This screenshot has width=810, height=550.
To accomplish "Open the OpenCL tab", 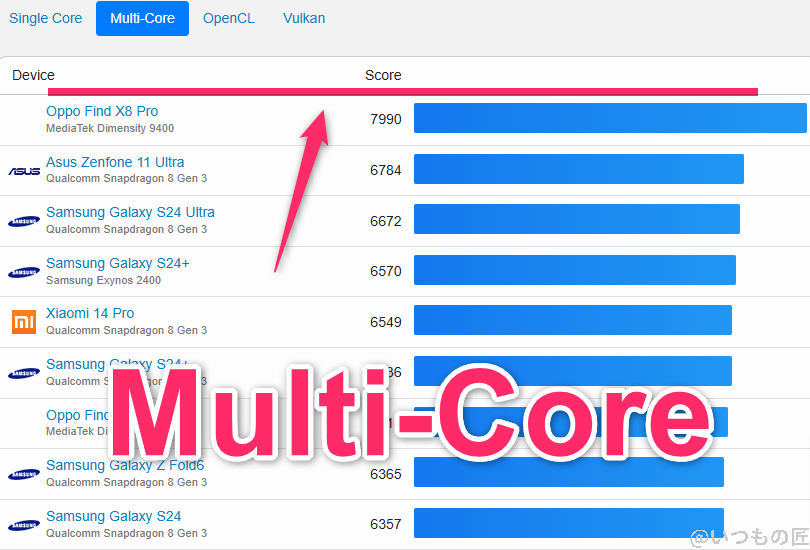I will tap(229, 19).
